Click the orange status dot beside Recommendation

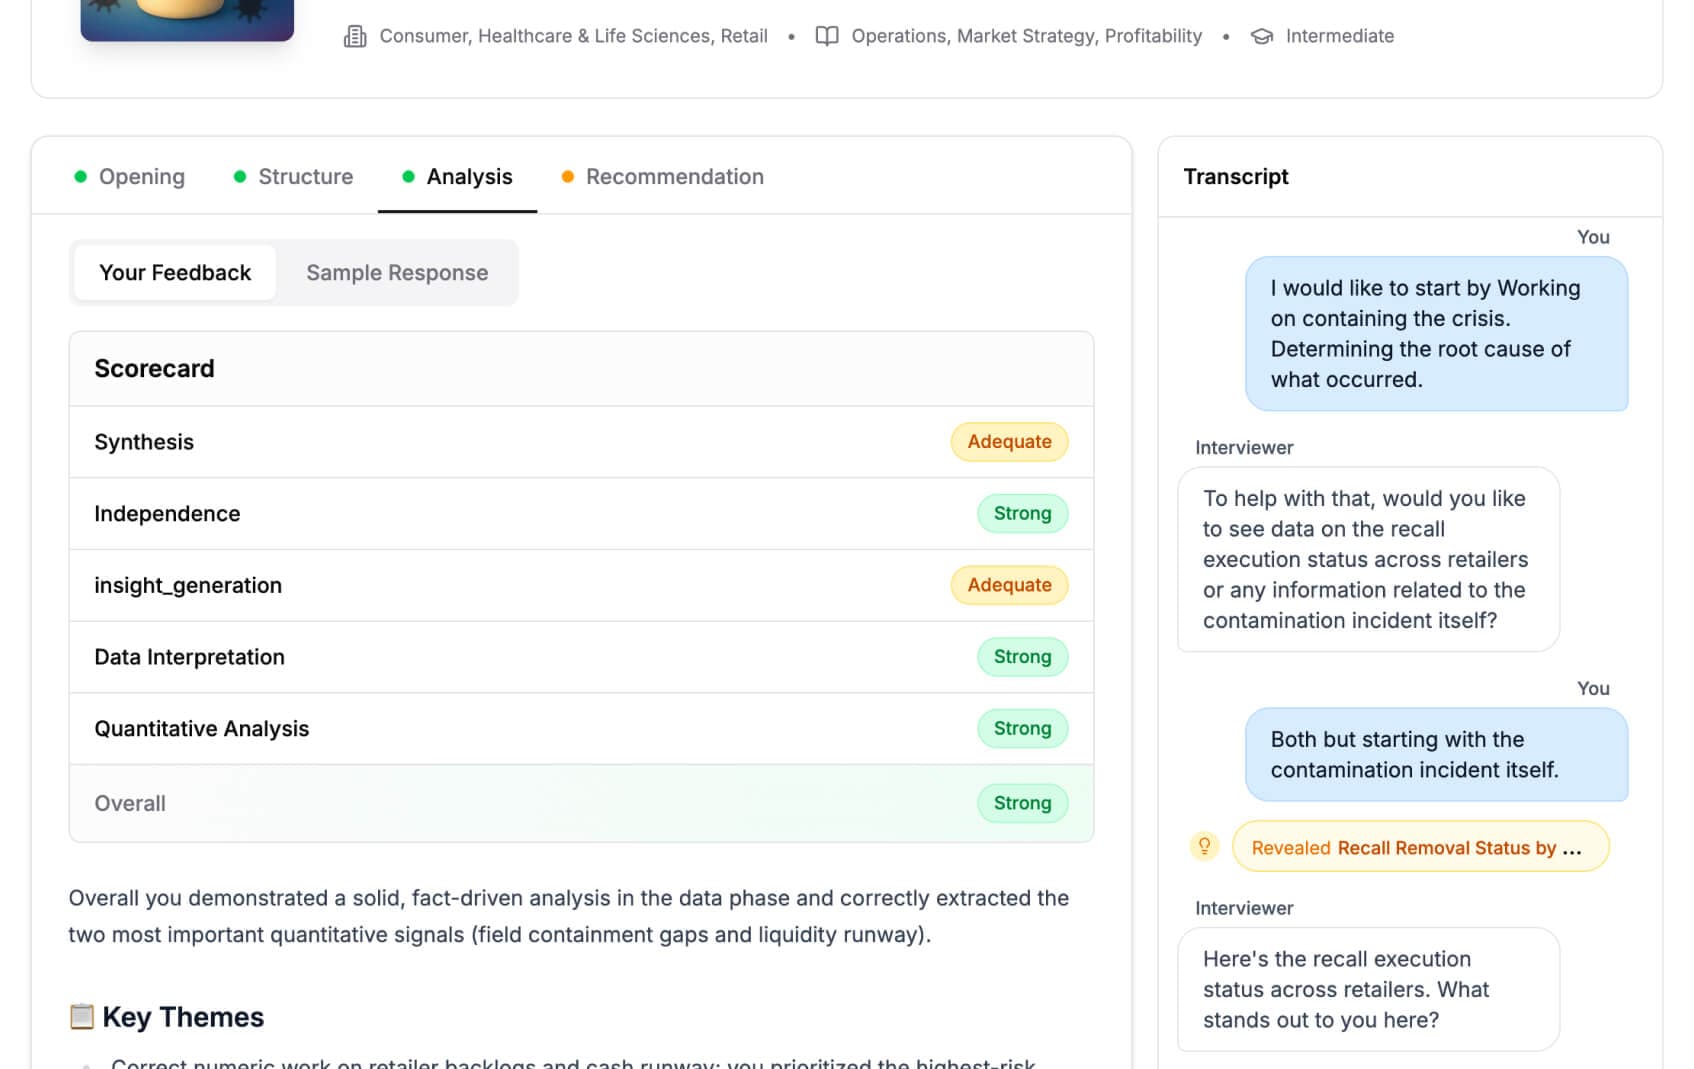click(568, 176)
